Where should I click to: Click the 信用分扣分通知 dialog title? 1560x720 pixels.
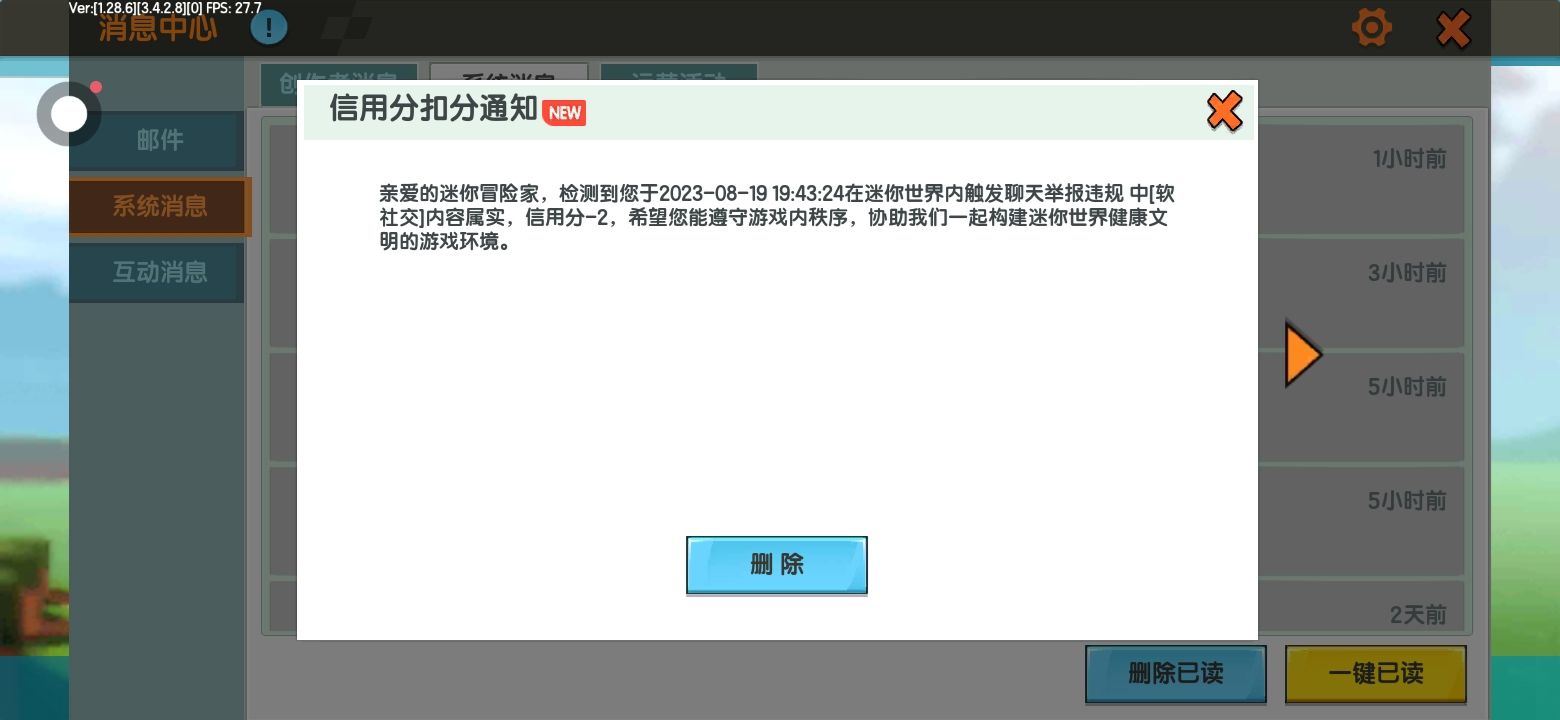pos(434,110)
